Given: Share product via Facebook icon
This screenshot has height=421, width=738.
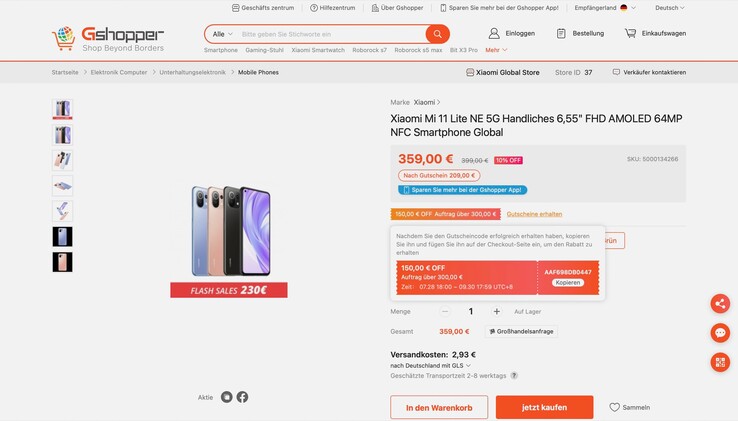Looking at the screenshot, I should (242, 397).
